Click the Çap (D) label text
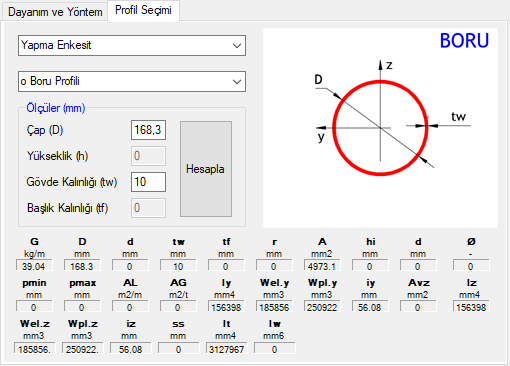Screen dimensions: 510x366 click(x=45, y=130)
